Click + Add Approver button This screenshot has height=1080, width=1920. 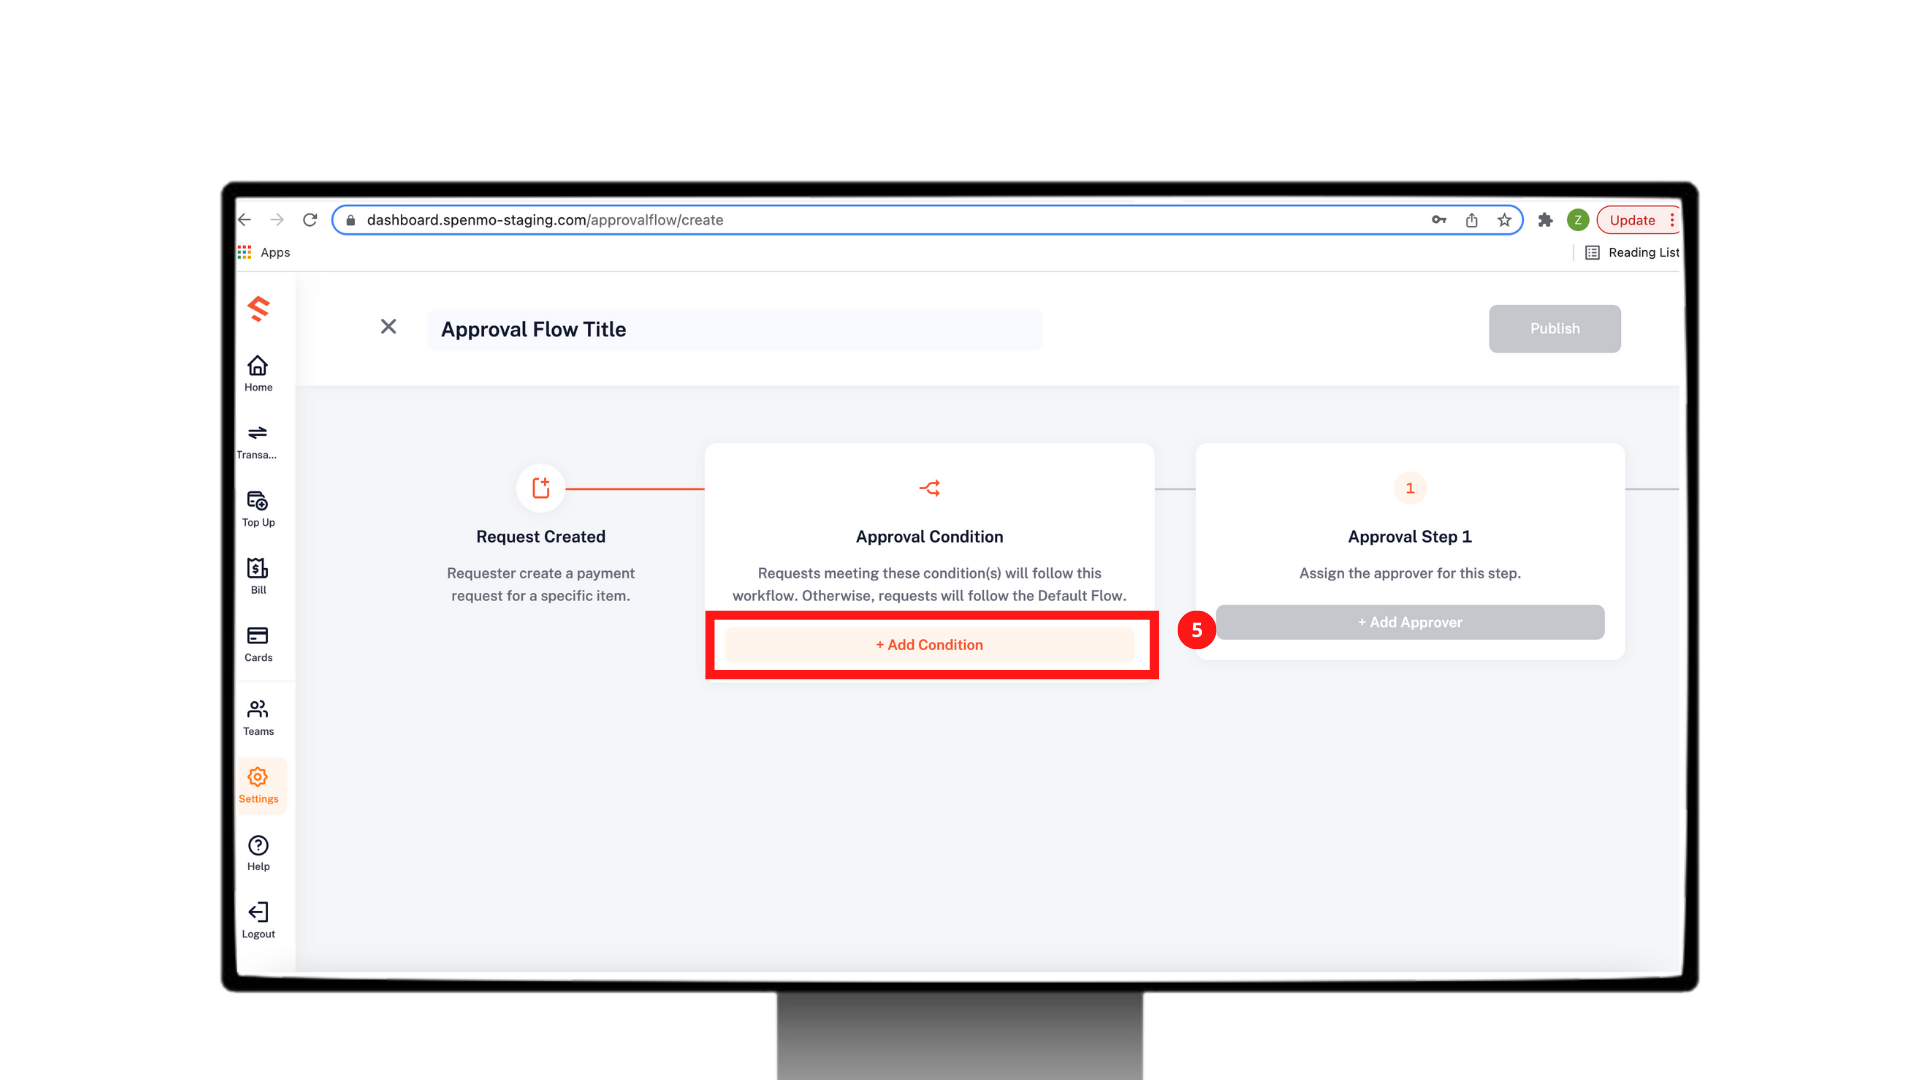click(x=1410, y=622)
